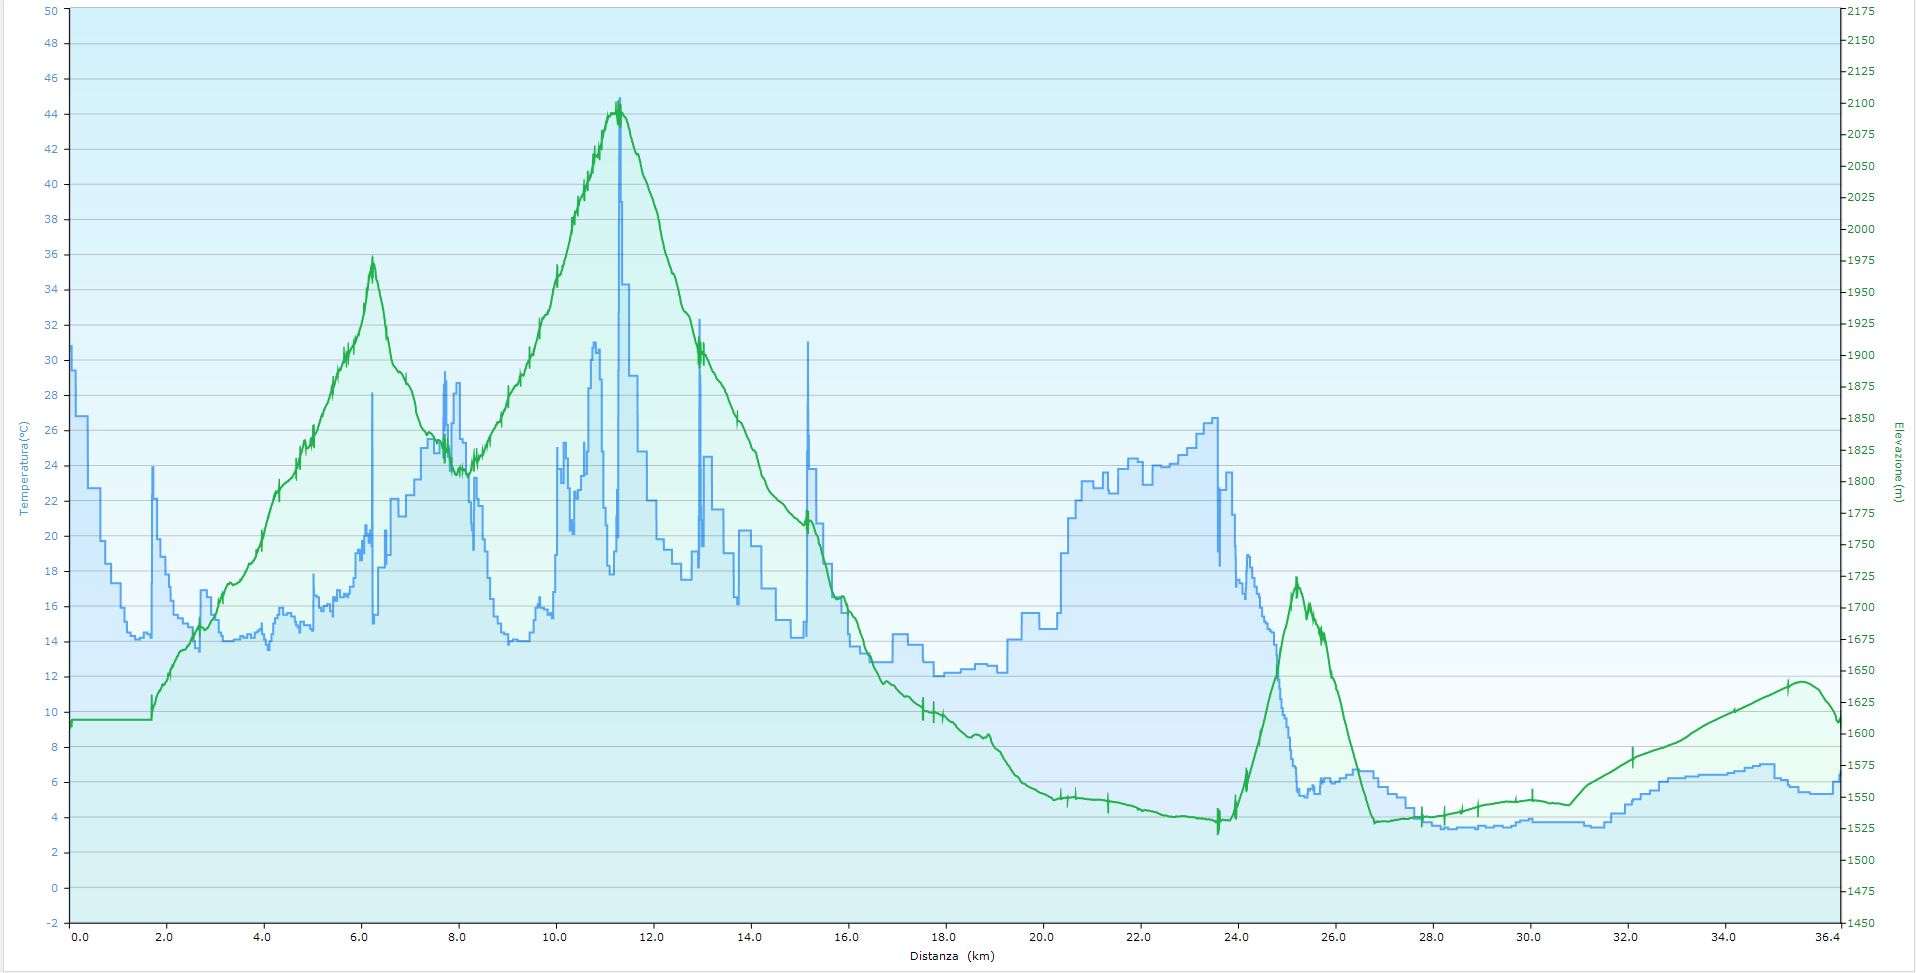Viewport: 1916px width, 973px height.
Task: Select the green elevation peak near 25 km
Action: coord(1296,580)
